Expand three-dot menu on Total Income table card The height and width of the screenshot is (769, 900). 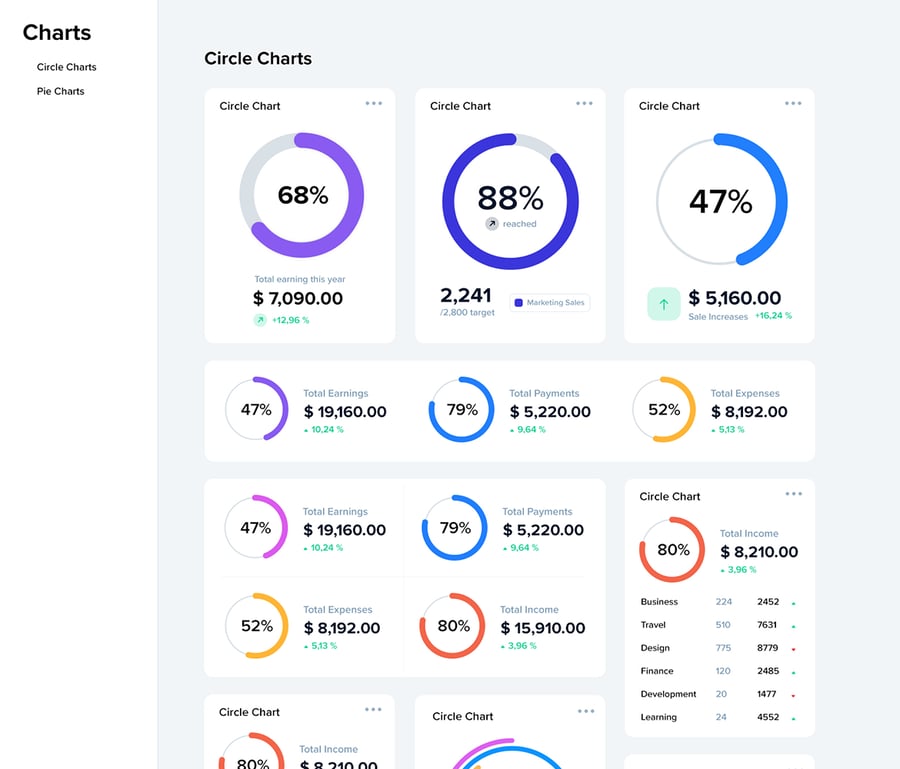(794, 493)
